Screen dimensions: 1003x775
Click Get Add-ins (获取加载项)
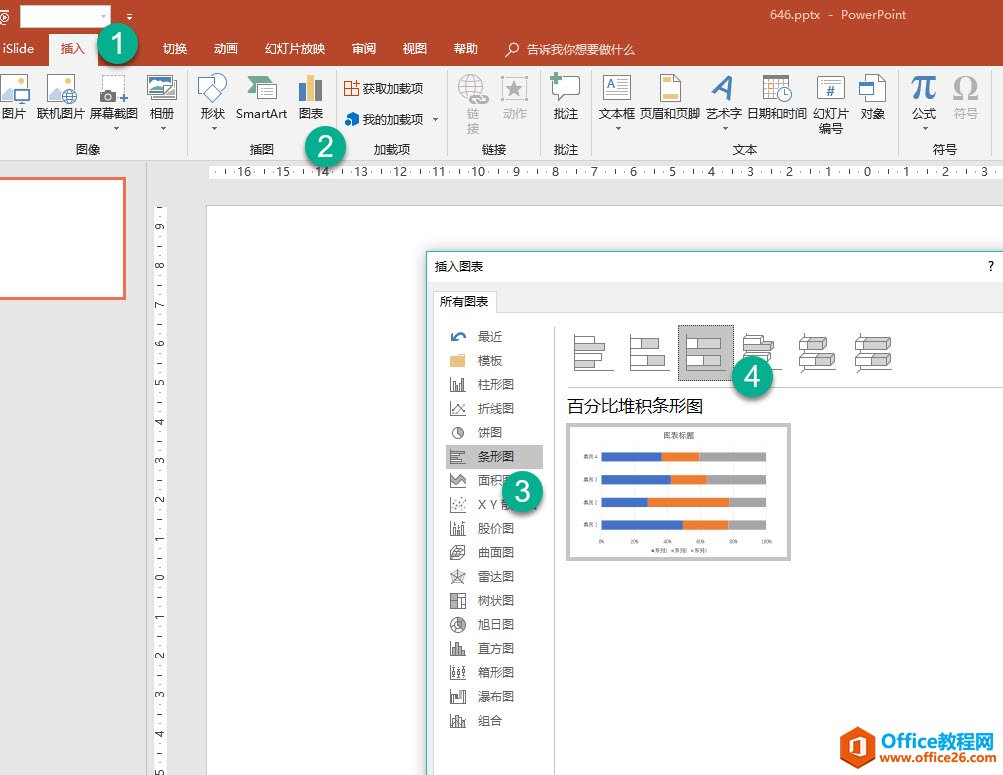pos(384,88)
